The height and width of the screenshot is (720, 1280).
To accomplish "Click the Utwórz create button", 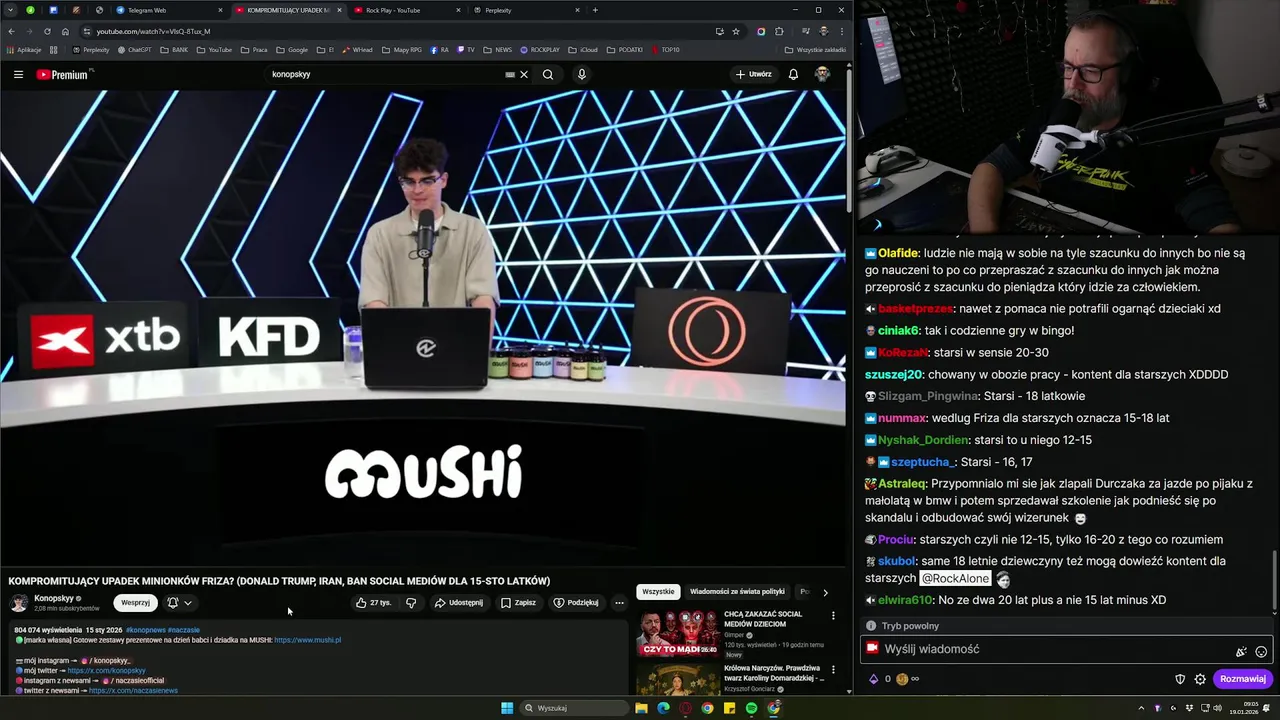I will [754, 74].
